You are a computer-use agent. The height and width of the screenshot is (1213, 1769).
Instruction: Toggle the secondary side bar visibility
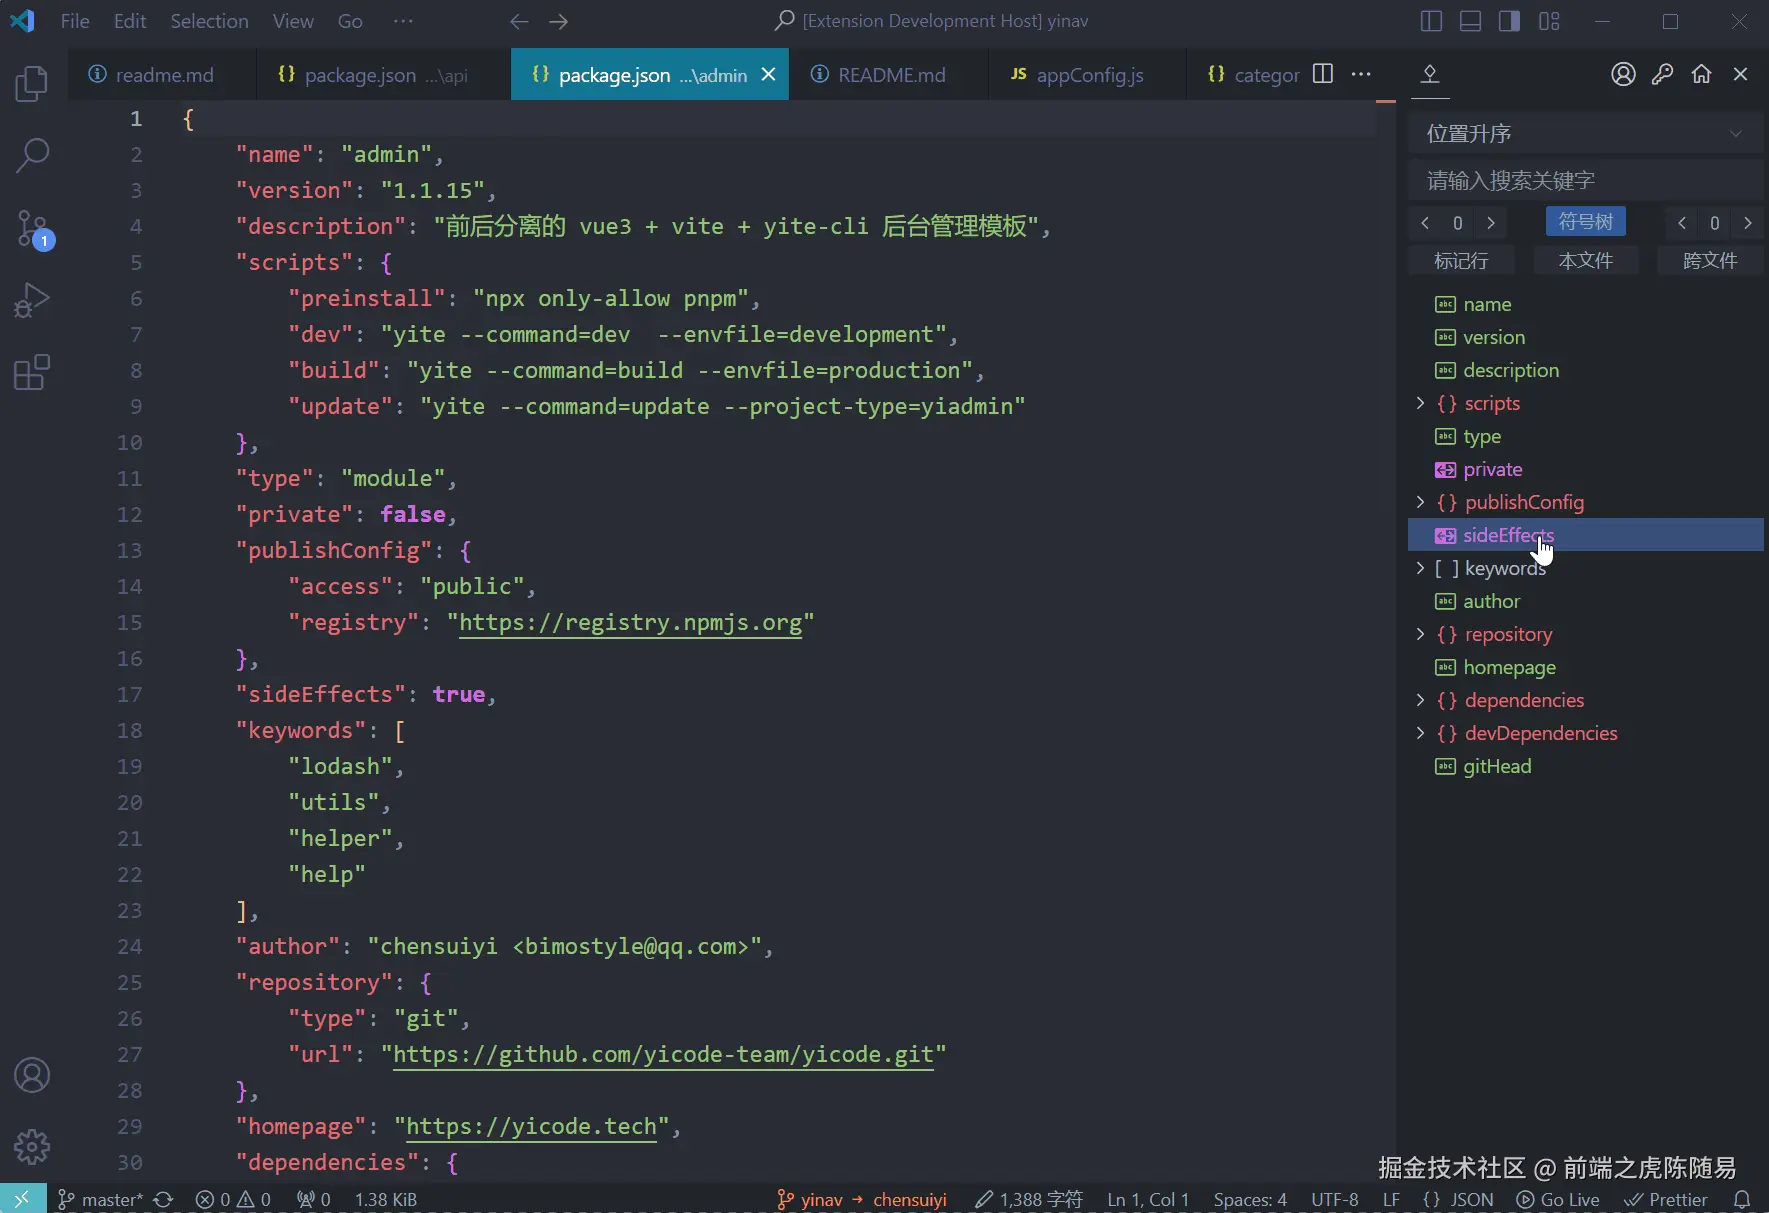tap(1509, 21)
